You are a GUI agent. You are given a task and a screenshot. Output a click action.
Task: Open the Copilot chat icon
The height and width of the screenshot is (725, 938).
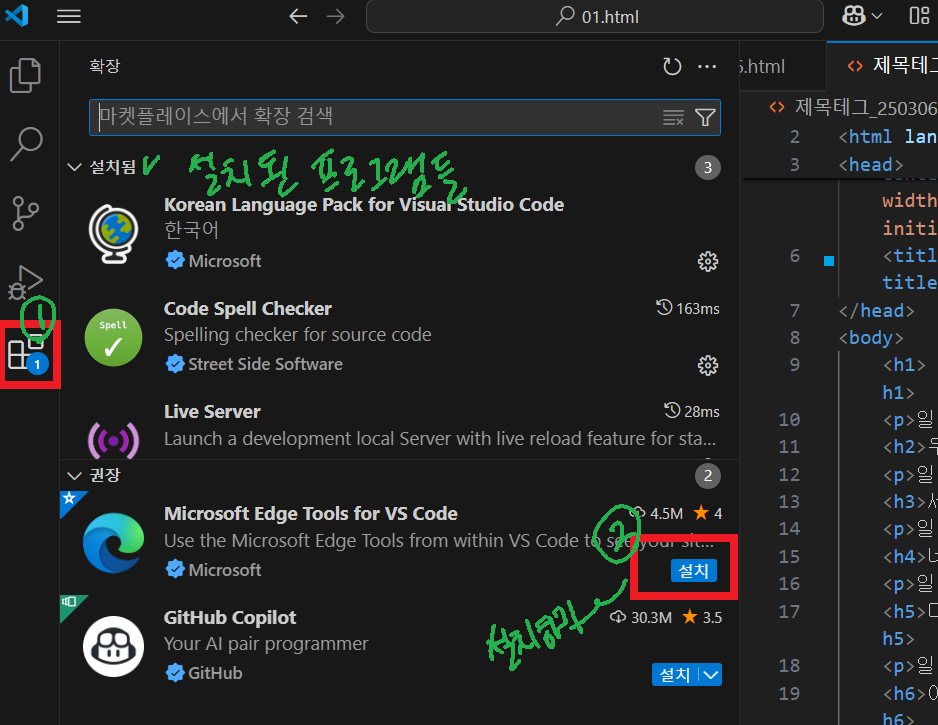click(x=854, y=16)
